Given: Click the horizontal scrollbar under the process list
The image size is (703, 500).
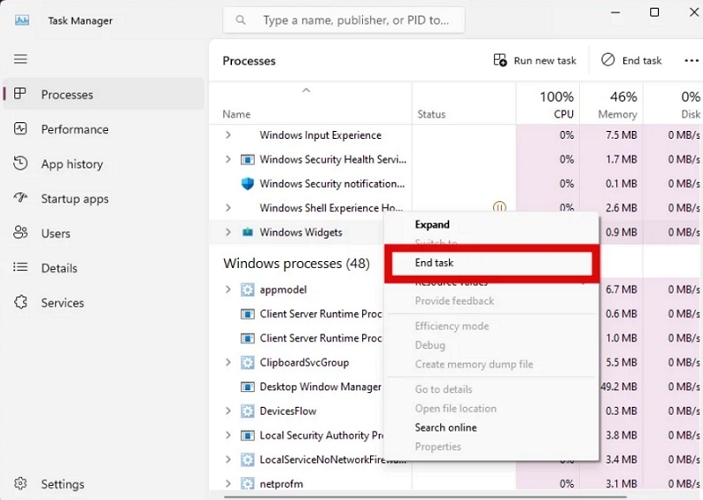Looking at the screenshot, I should [425, 496].
